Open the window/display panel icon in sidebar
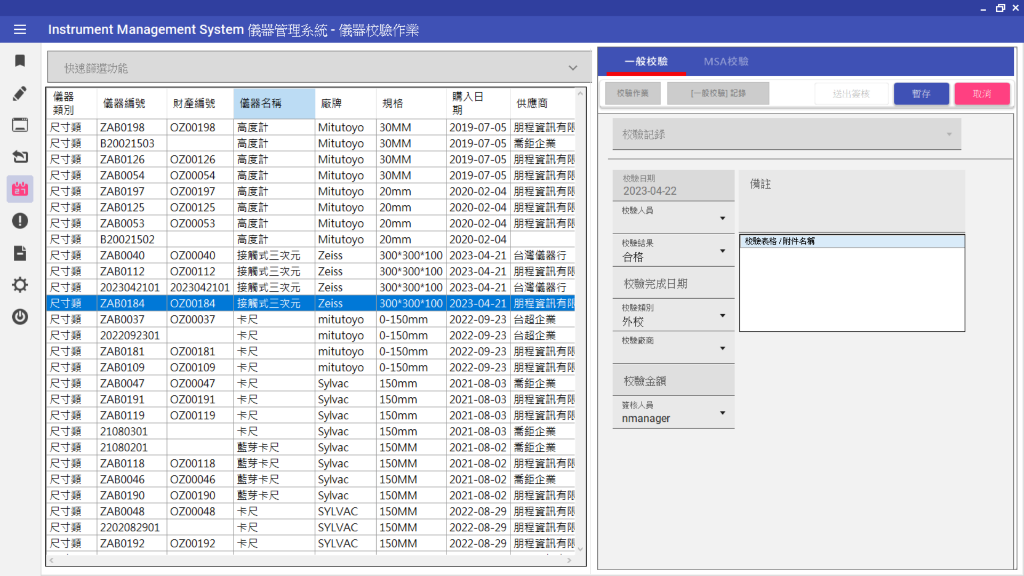This screenshot has height=576, width=1024. (19, 125)
